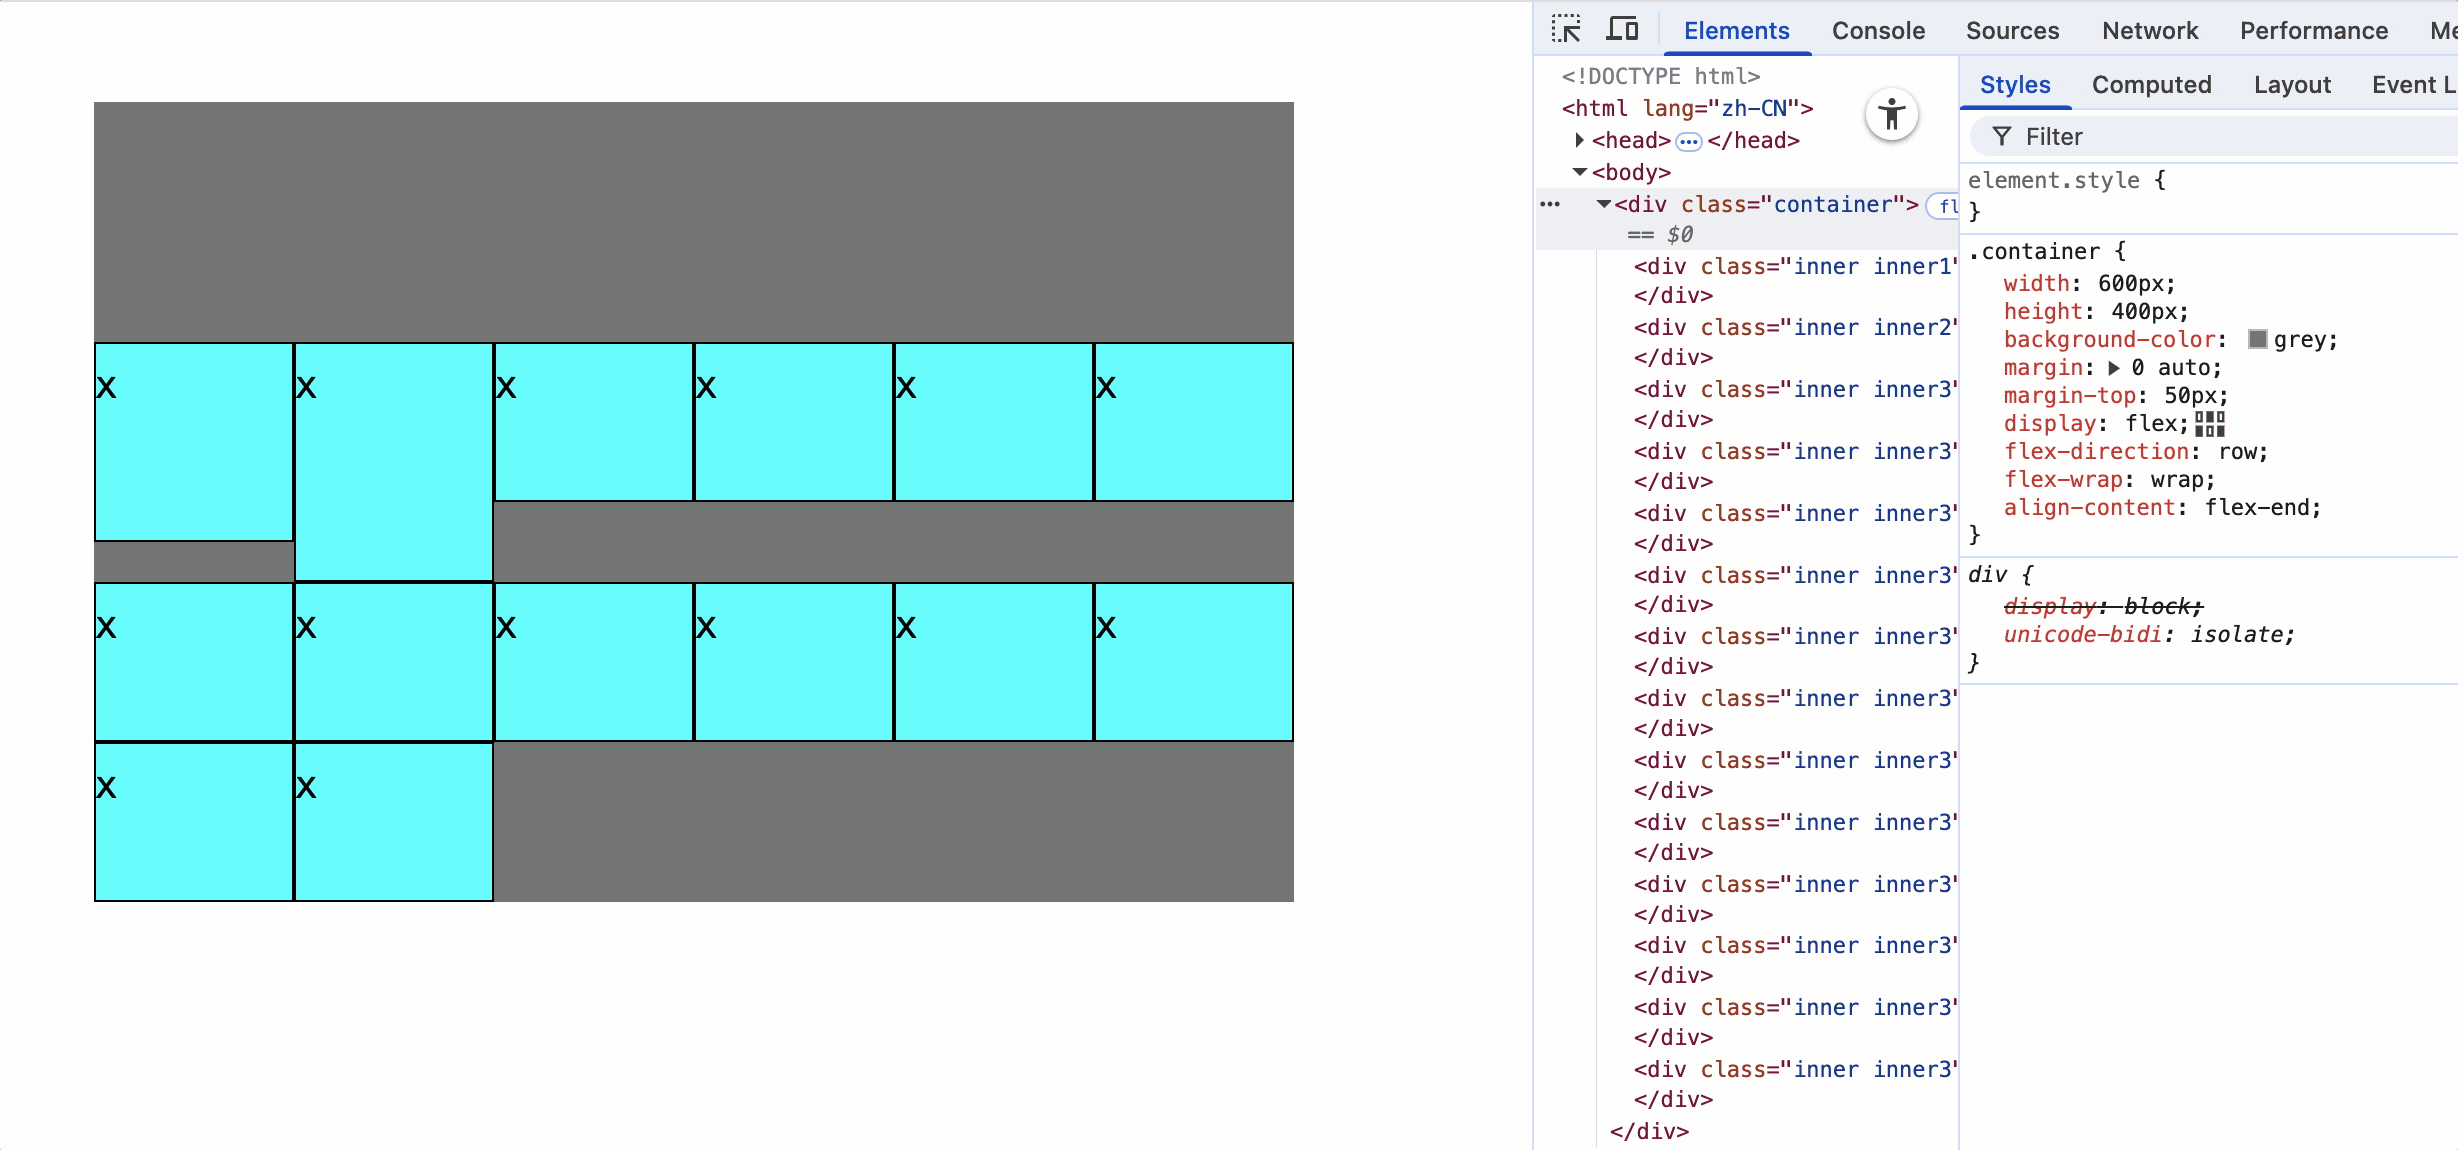This screenshot has width=2458, height=1150.
Task: Click the filter funnel icon in Styles
Action: pos(2002,137)
